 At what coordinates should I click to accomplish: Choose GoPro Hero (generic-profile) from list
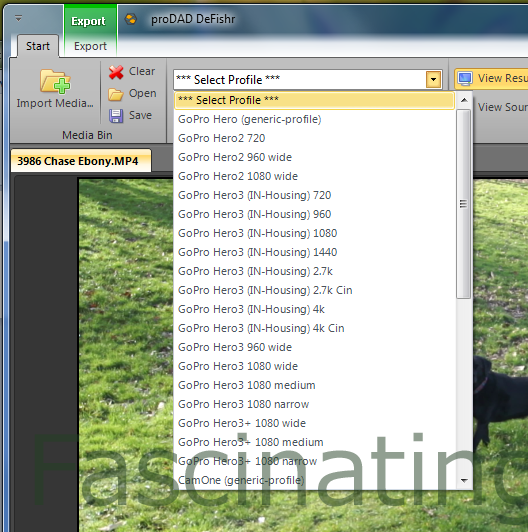tap(314, 119)
